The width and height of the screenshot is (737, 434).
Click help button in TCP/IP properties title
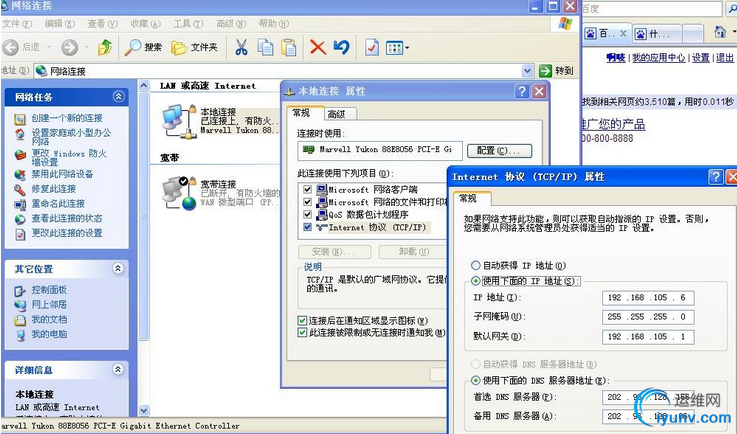[x=716, y=177]
